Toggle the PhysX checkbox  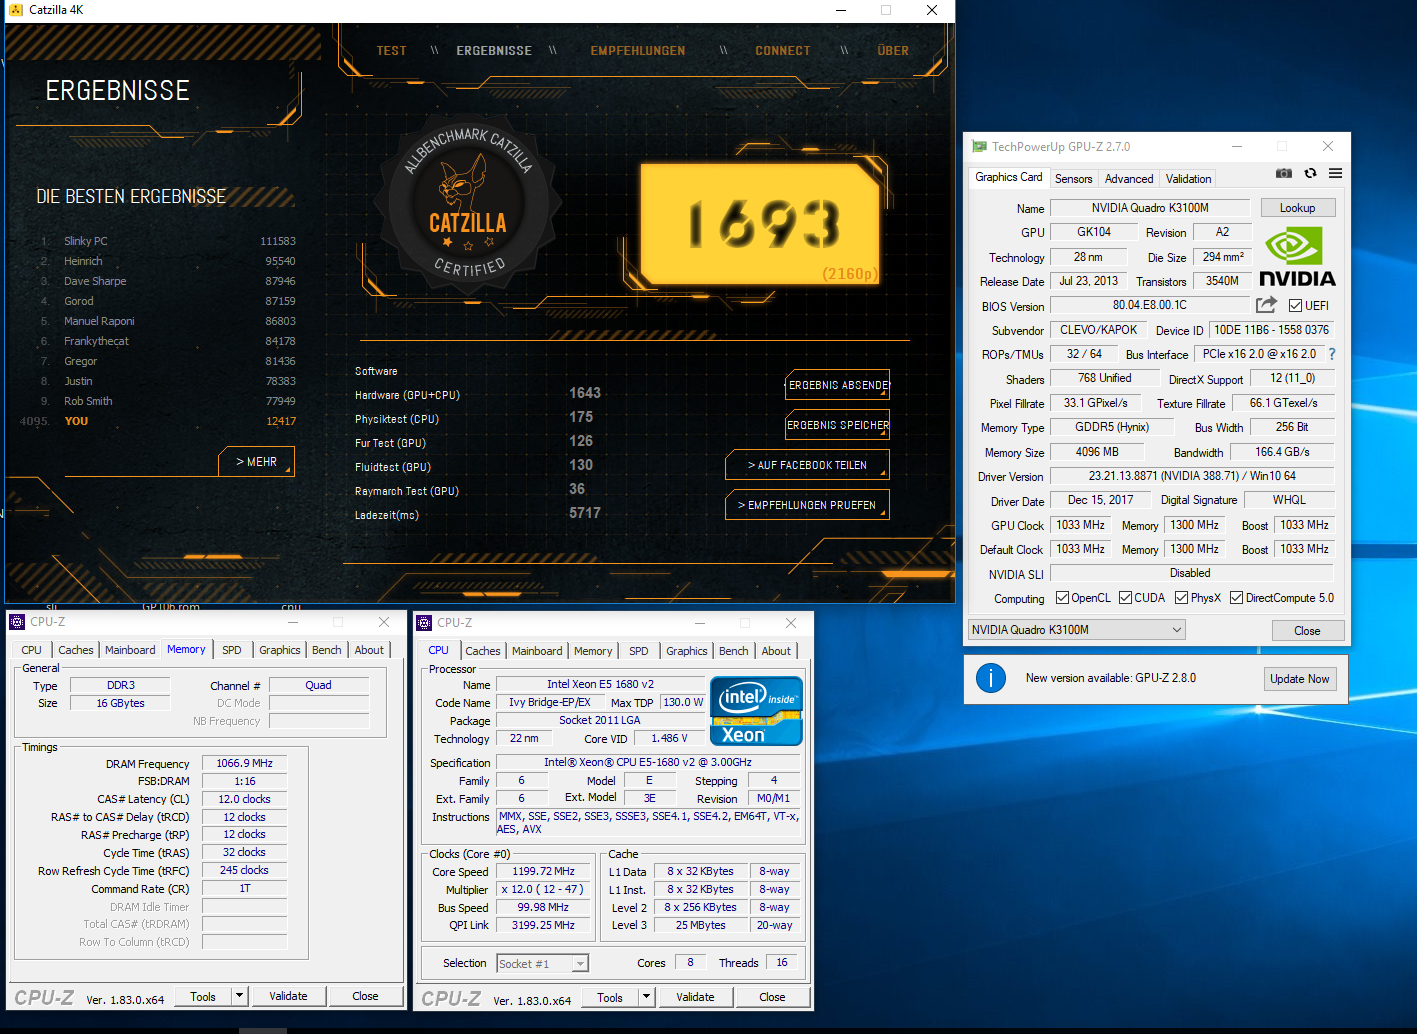pos(1181,598)
